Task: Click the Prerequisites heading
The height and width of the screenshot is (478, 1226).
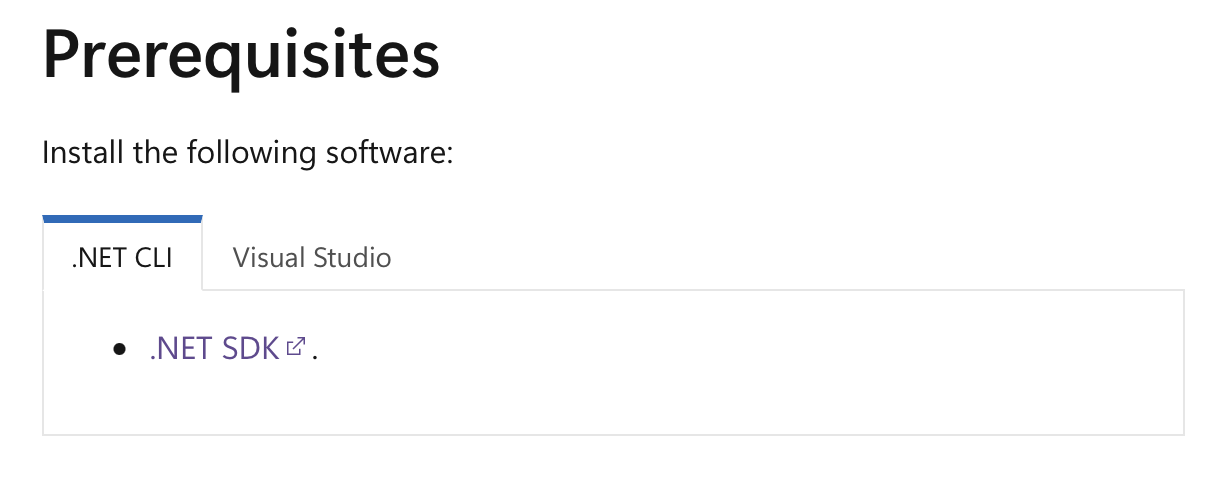Action: click(x=241, y=55)
